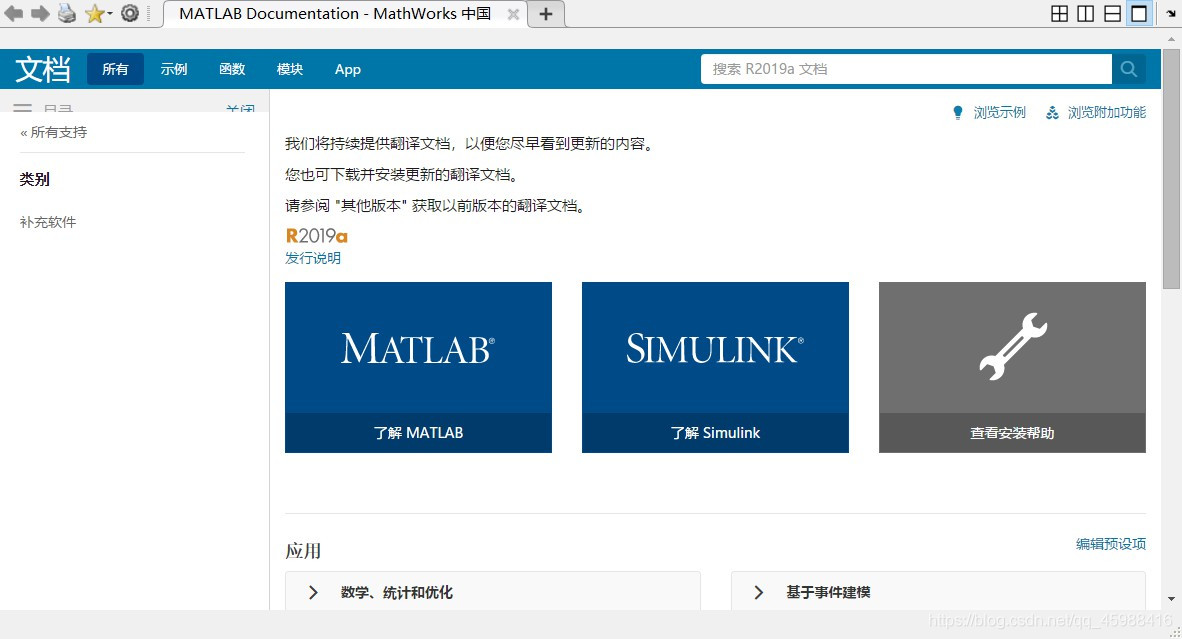
Task: Open the 浏览附加功能 link
Action: (x=1107, y=112)
